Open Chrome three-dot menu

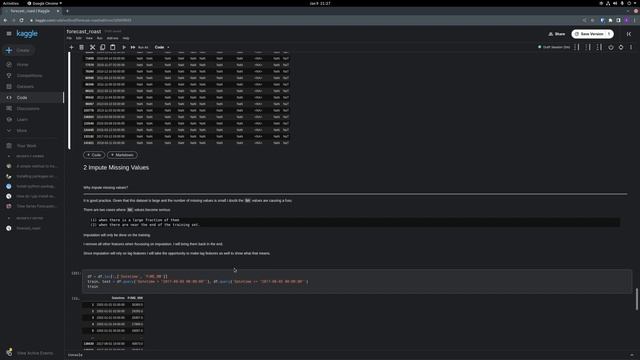pyautogui.click(x=635, y=20)
